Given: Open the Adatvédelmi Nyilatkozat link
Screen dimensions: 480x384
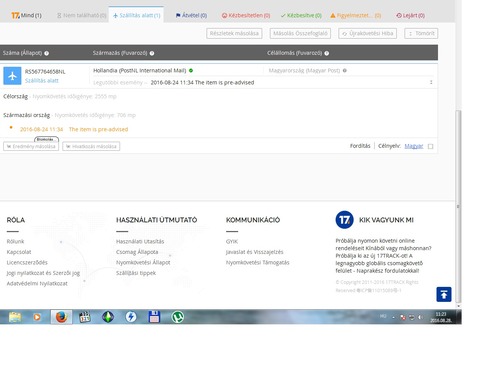Looking at the screenshot, I should [37, 283].
